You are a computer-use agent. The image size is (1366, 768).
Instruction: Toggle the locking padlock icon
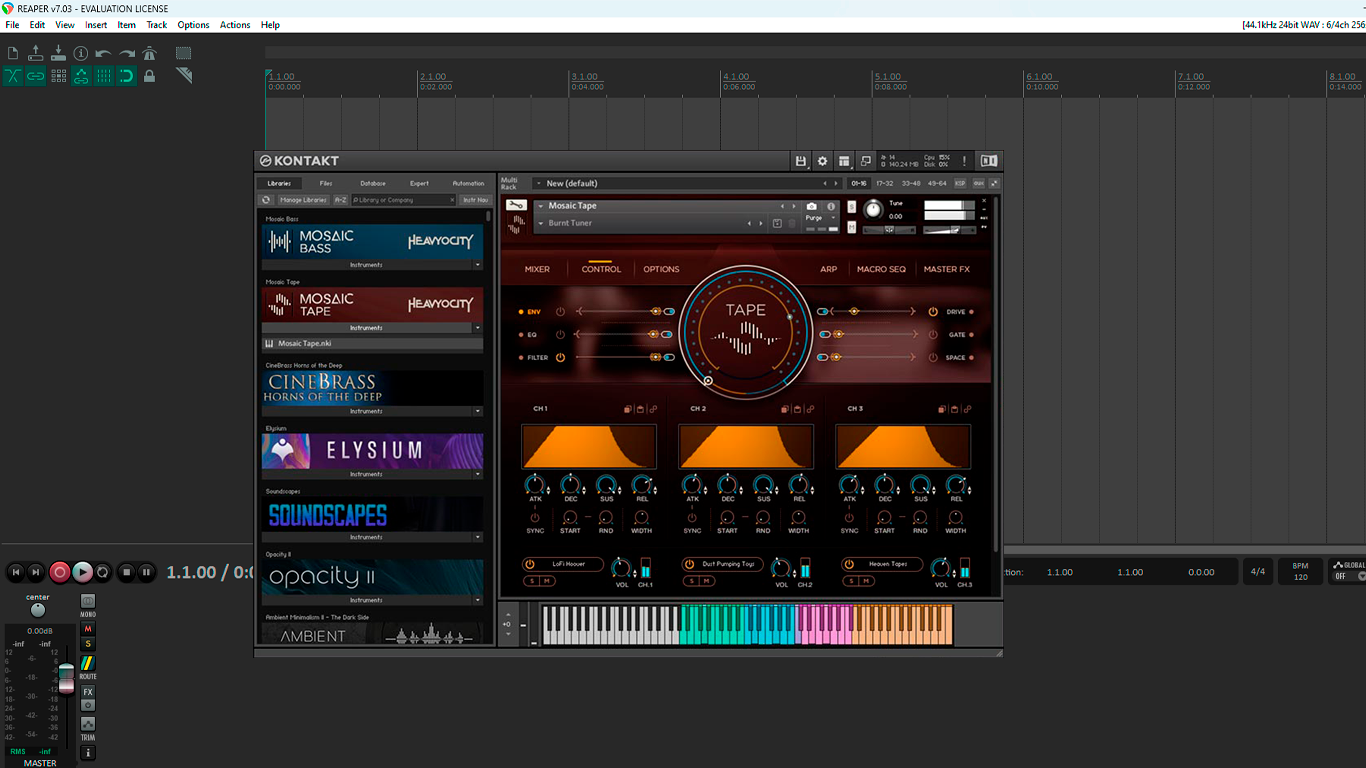tap(149, 76)
